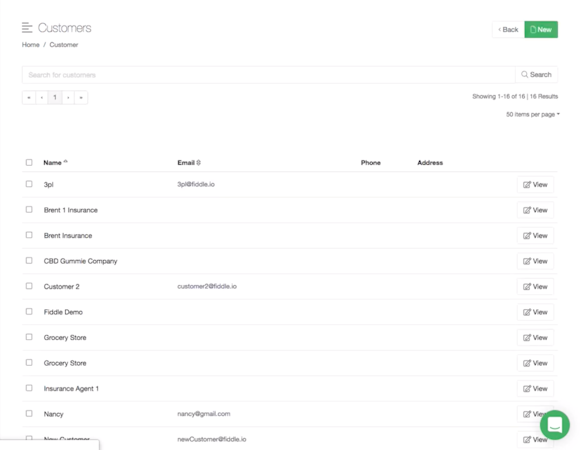Click the Search magnifier button

click(536, 75)
